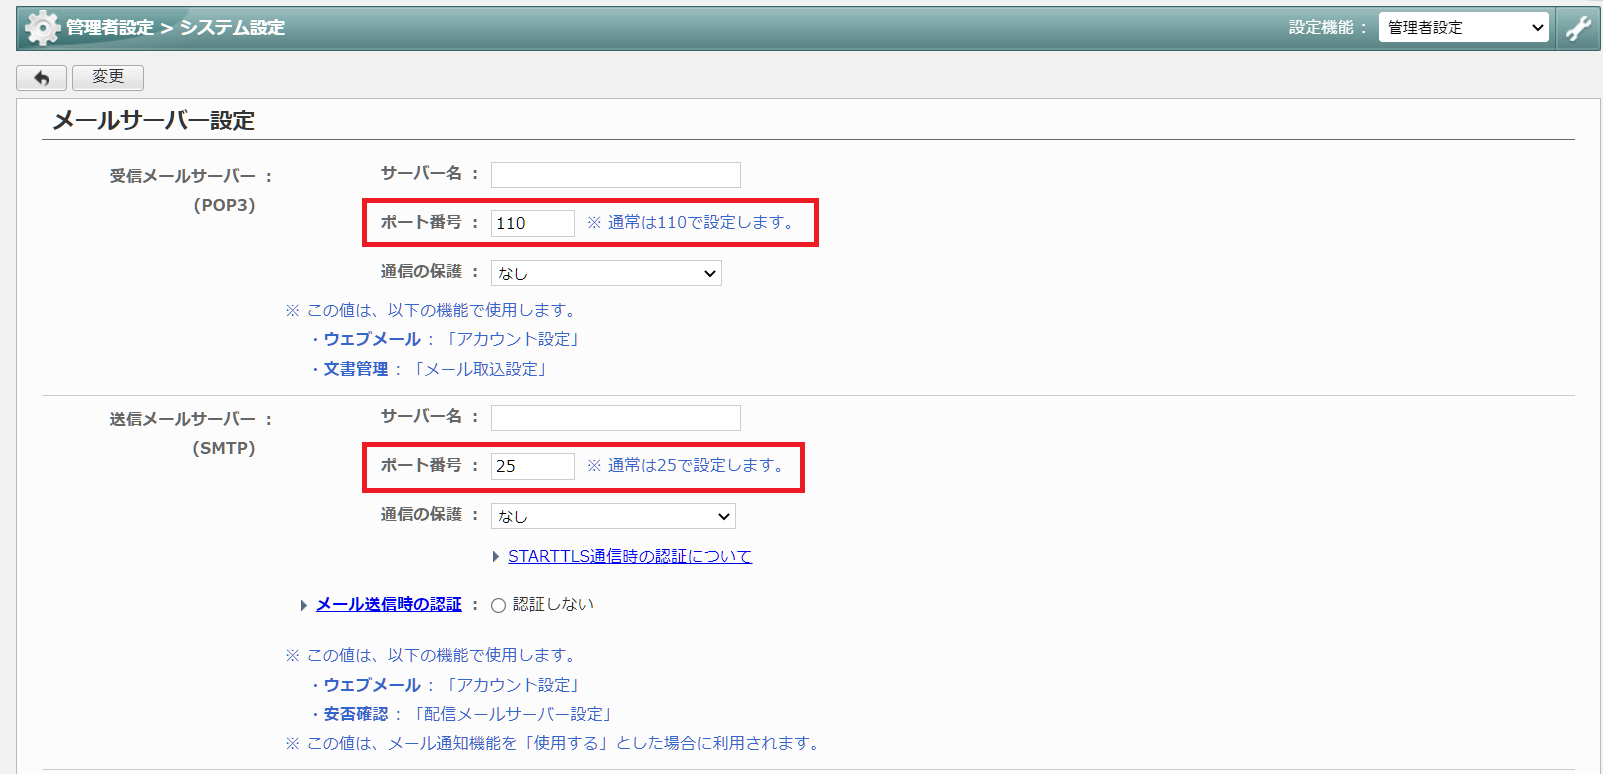Open the メール送信時の認証 link
1603x774 pixels.
(389, 605)
